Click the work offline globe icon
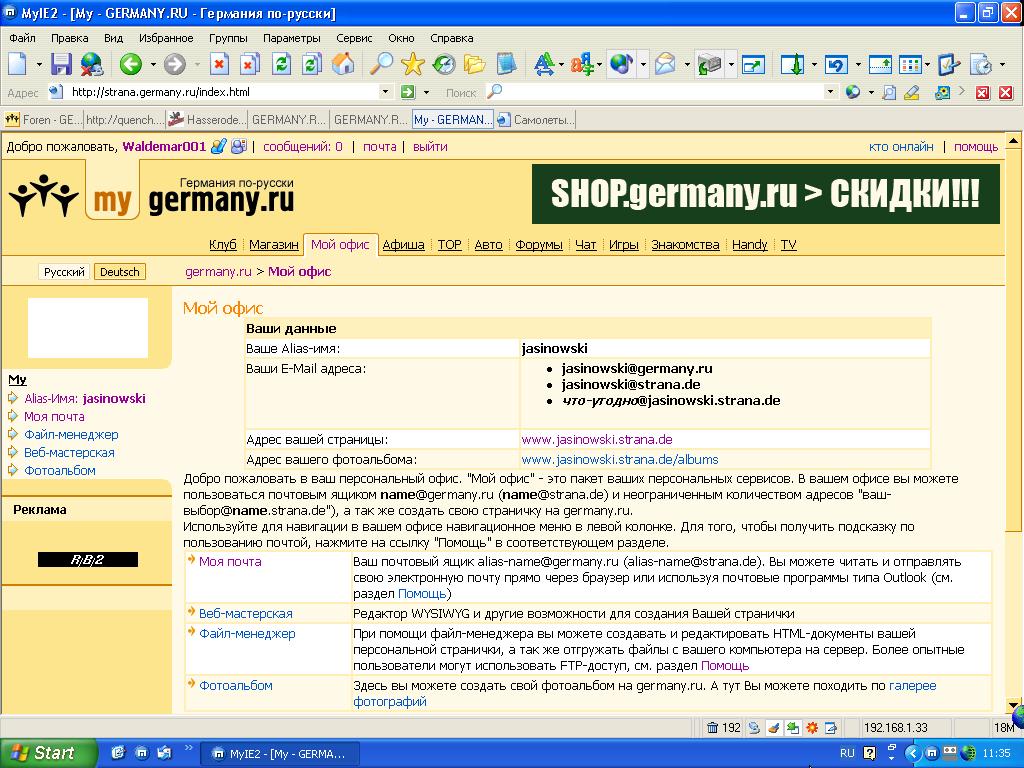 pyautogui.click(x=91, y=64)
